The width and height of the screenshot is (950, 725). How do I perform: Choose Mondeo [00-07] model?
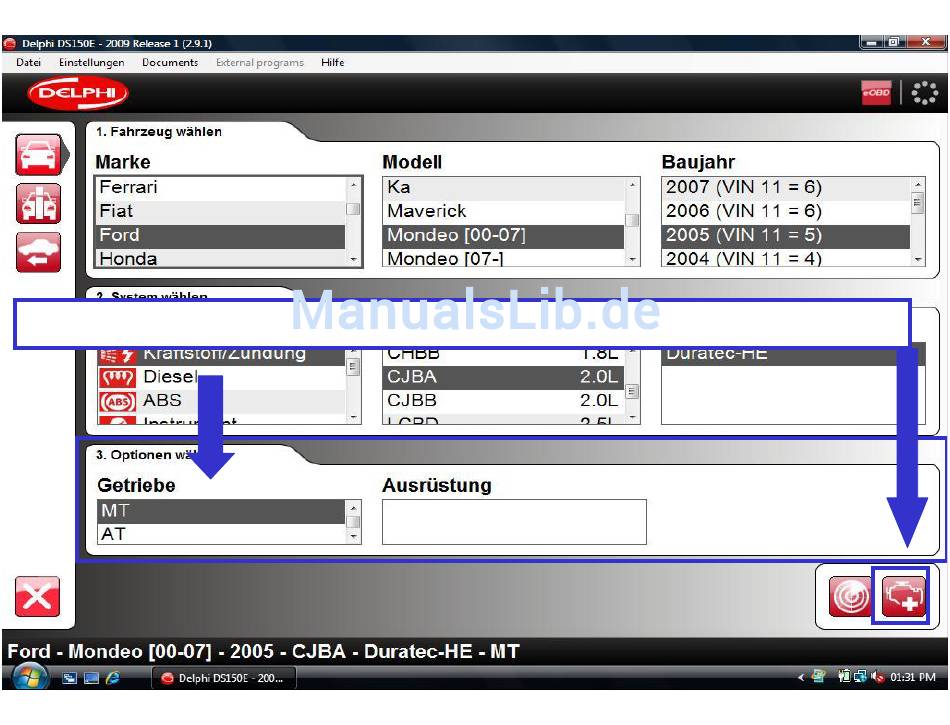[x=503, y=236]
